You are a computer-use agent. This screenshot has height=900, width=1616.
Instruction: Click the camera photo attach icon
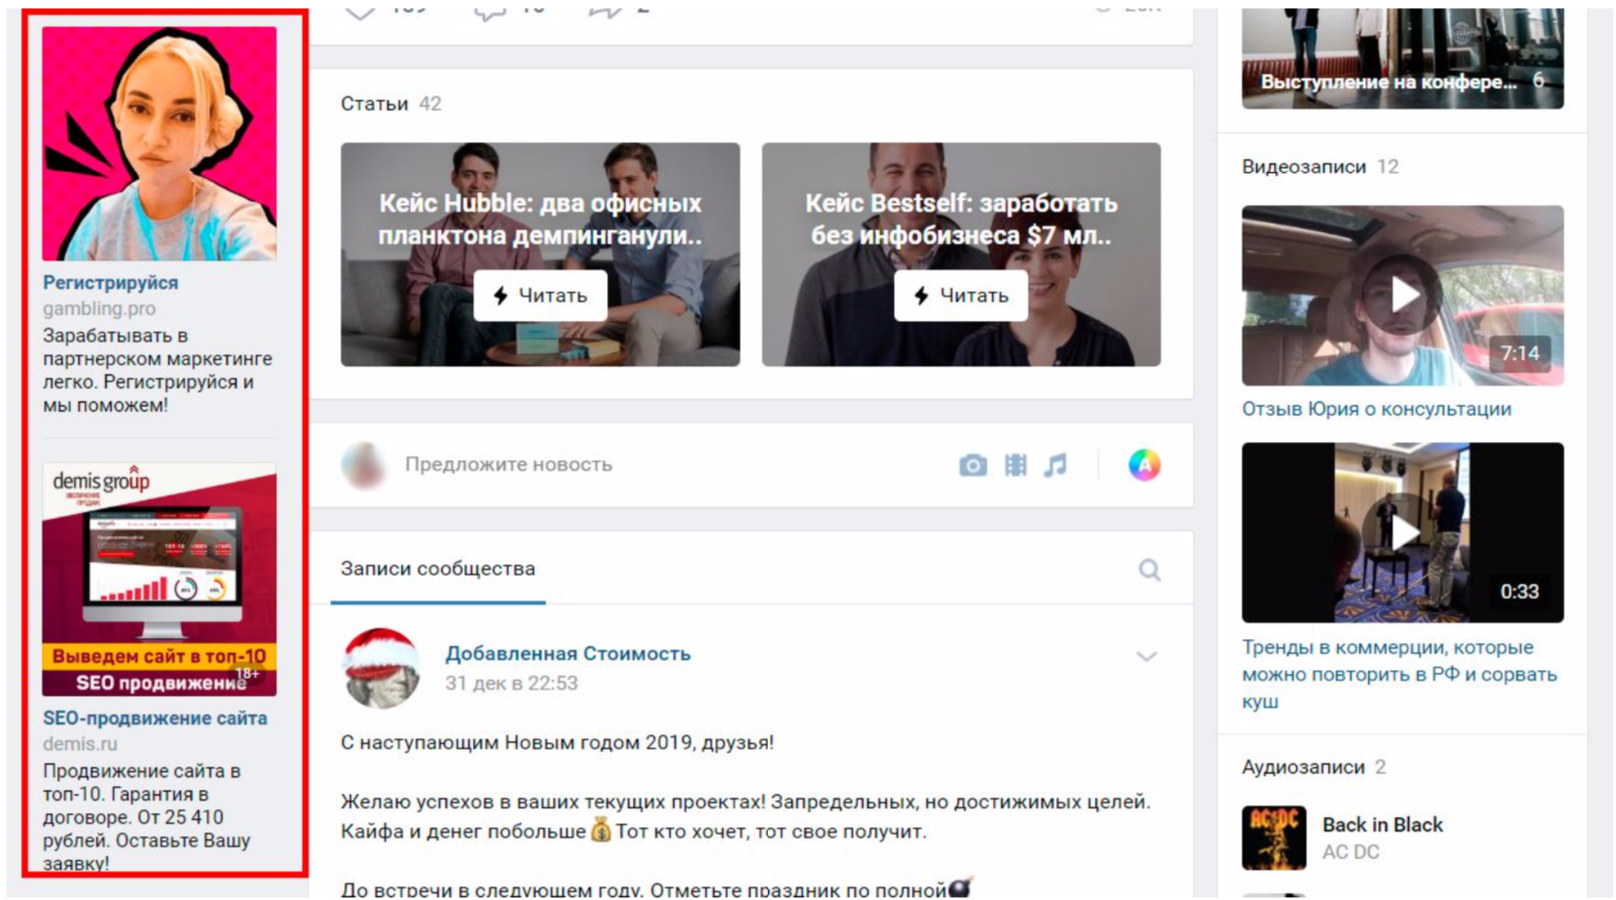(972, 465)
